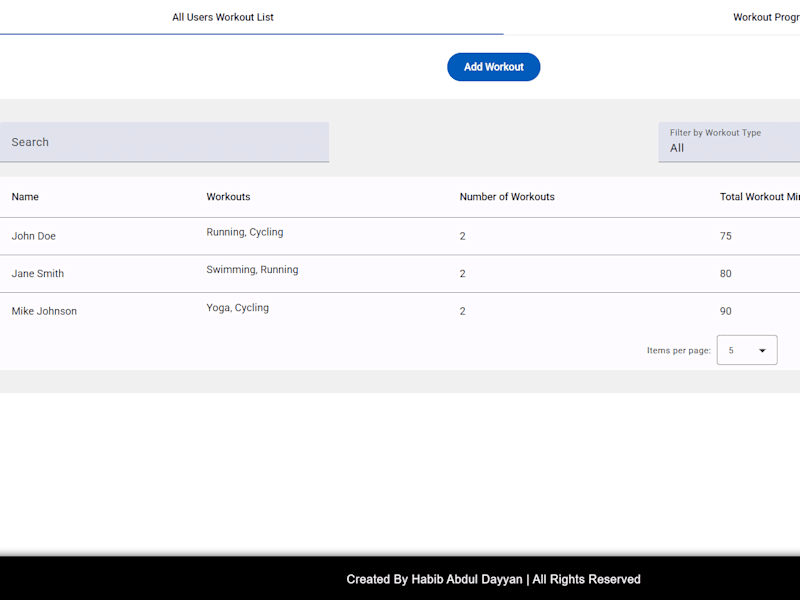Click the Created By Habib Abdul Dayyan footer text

pos(493,580)
